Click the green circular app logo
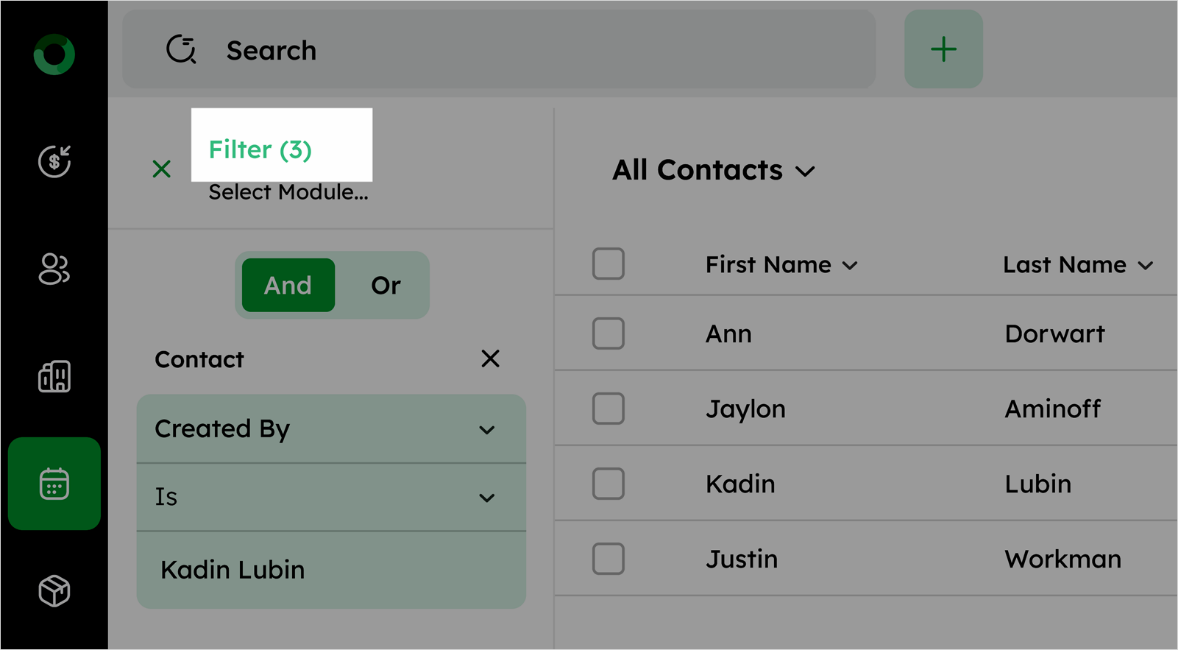1178x650 pixels. (54, 54)
